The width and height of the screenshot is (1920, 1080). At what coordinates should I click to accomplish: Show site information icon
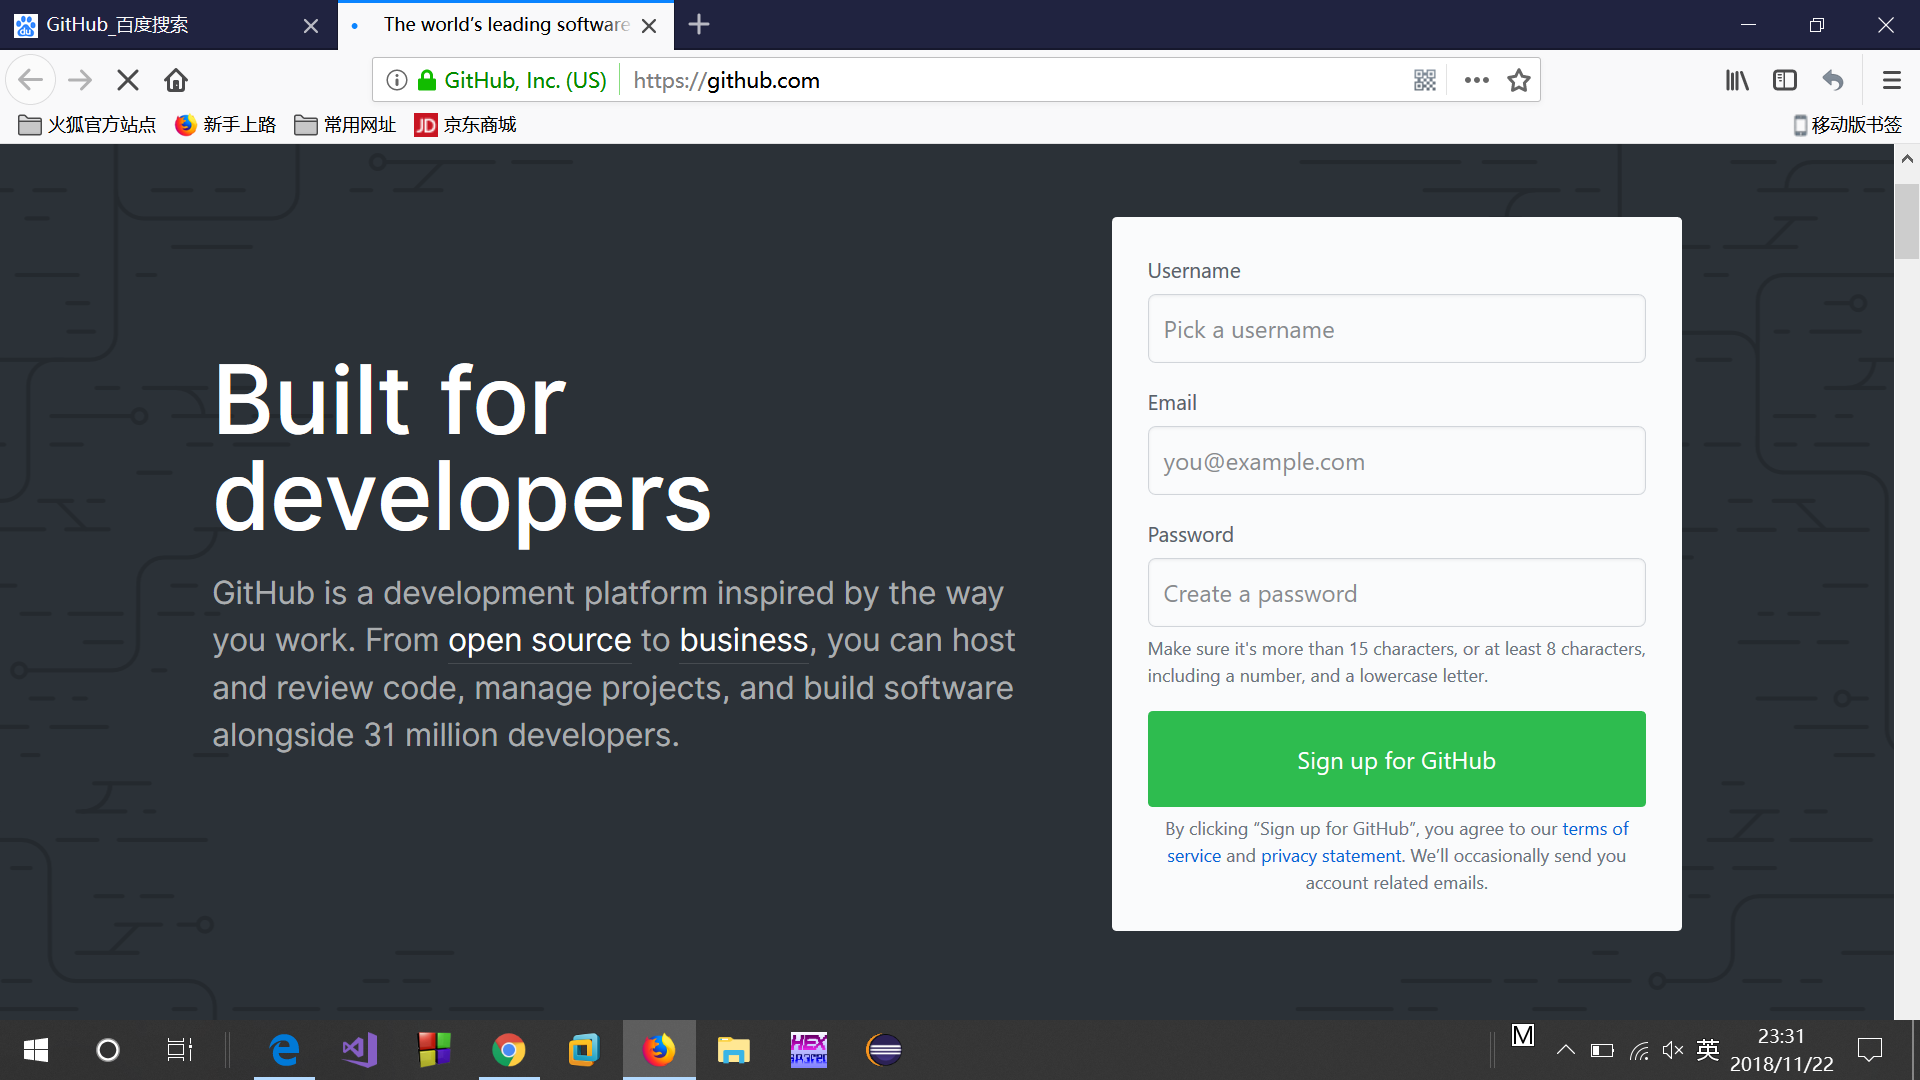pyautogui.click(x=397, y=80)
